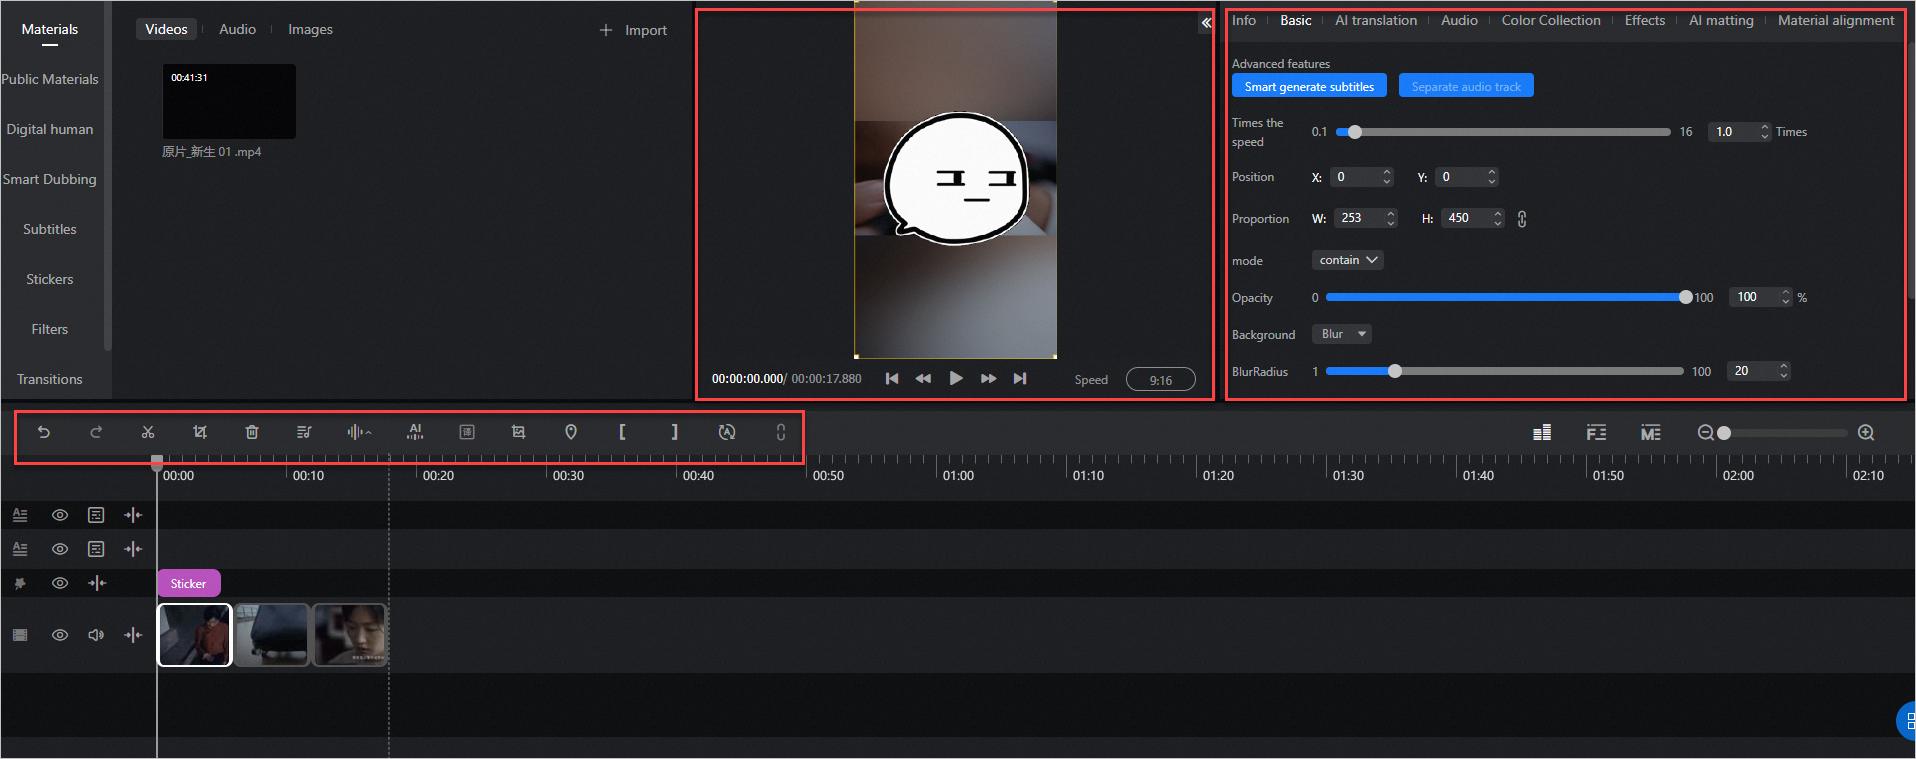The height and width of the screenshot is (759, 1916).
Task: Open the Effects tab in properties panel
Action: click(x=1645, y=20)
